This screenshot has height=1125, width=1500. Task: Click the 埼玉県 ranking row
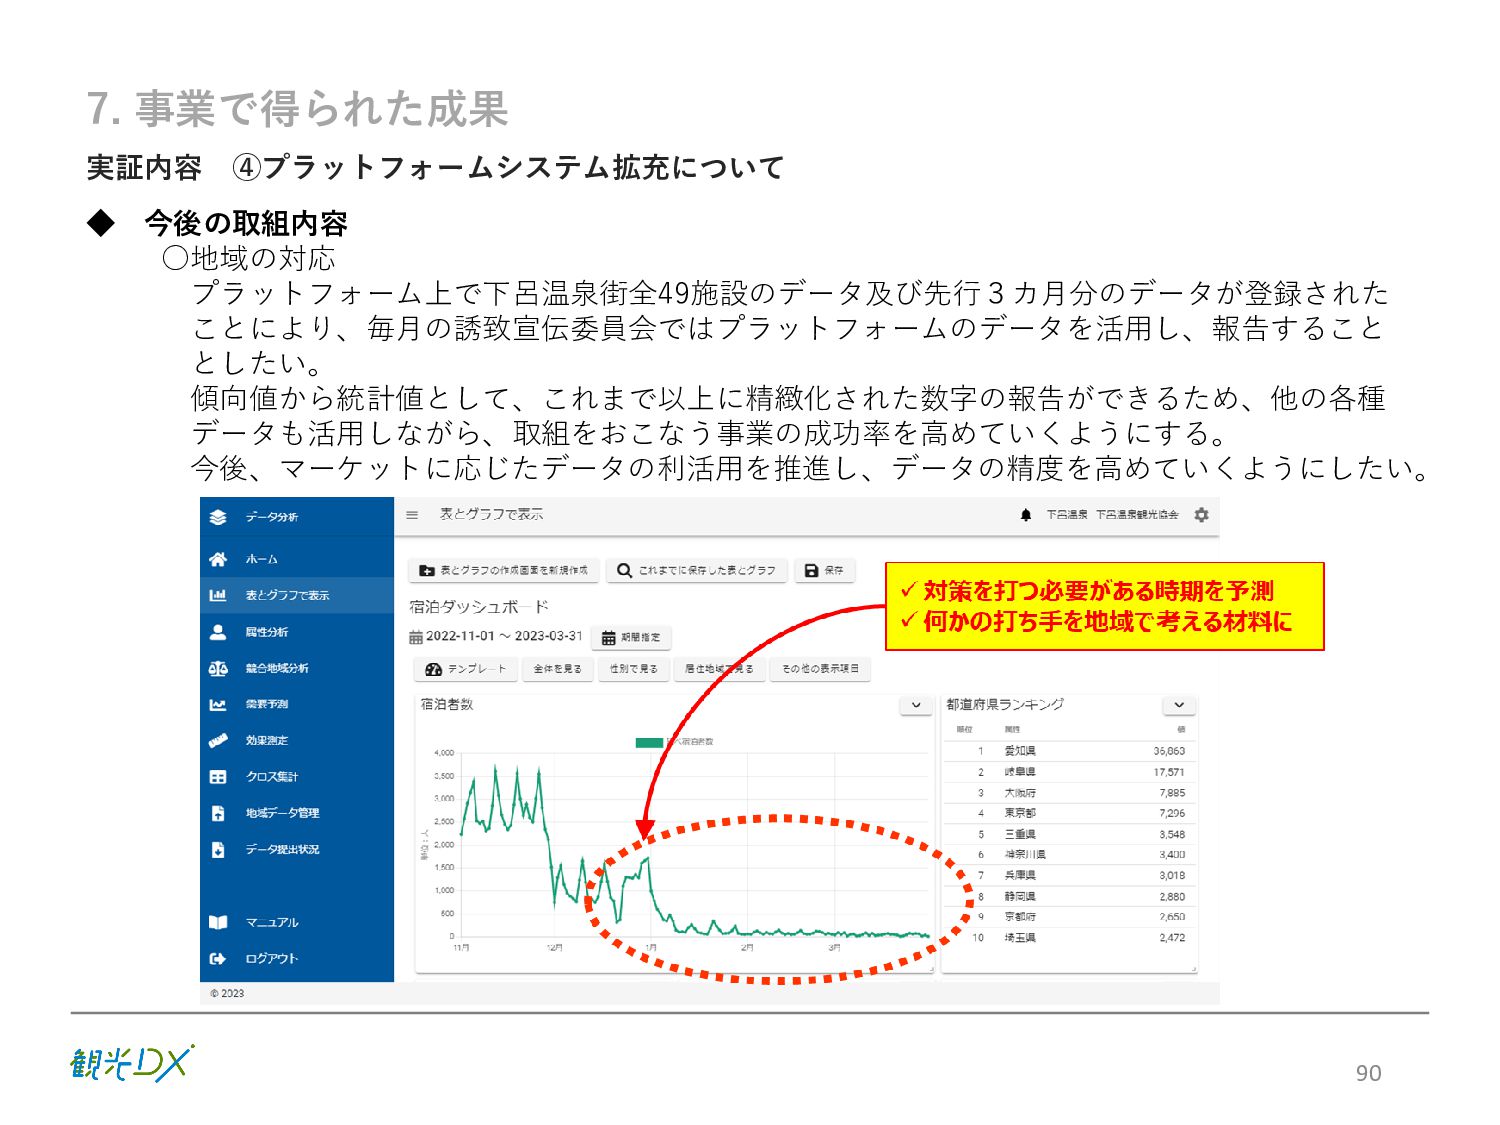click(x=1069, y=938)
